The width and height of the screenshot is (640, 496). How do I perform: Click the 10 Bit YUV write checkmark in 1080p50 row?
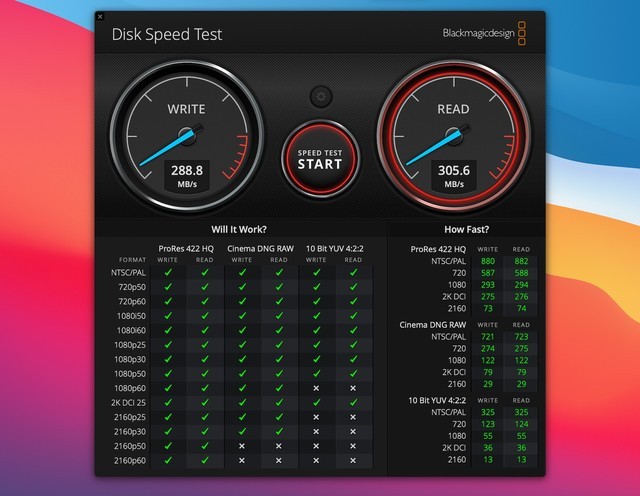pos(316,373)
